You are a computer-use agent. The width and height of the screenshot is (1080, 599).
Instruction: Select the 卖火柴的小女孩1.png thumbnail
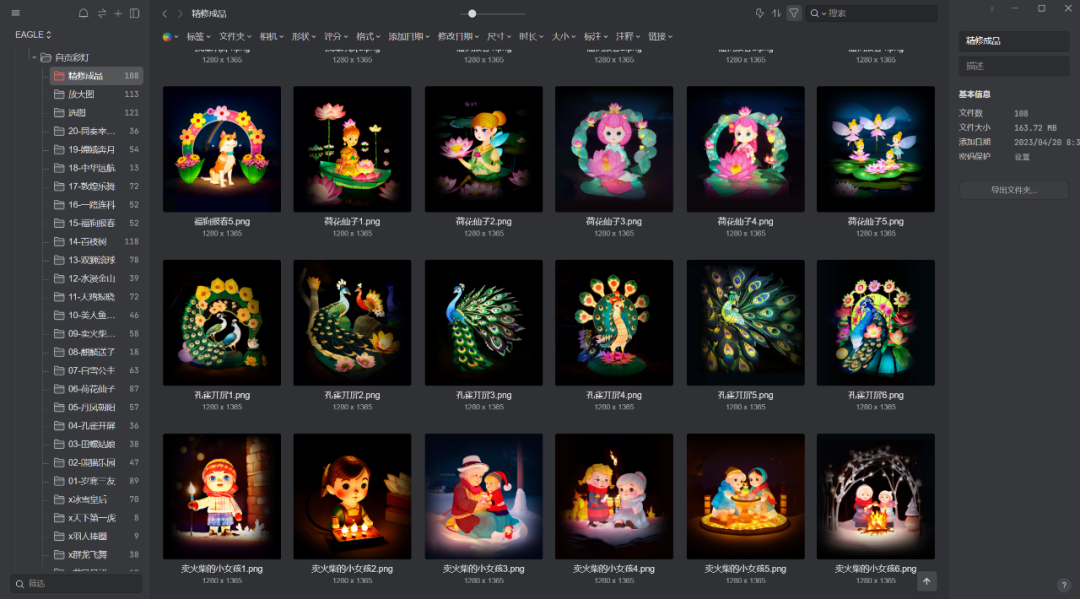coord(222,496)
